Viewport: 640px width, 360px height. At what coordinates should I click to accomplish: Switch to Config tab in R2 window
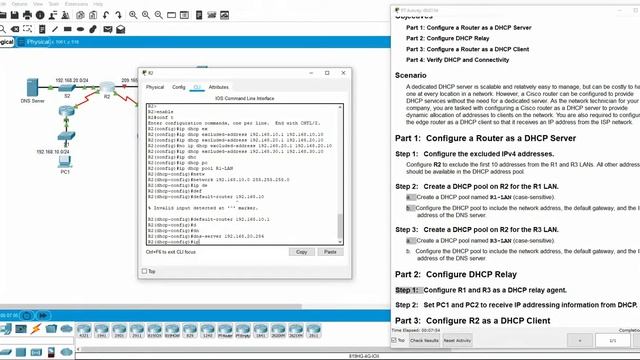178,87
